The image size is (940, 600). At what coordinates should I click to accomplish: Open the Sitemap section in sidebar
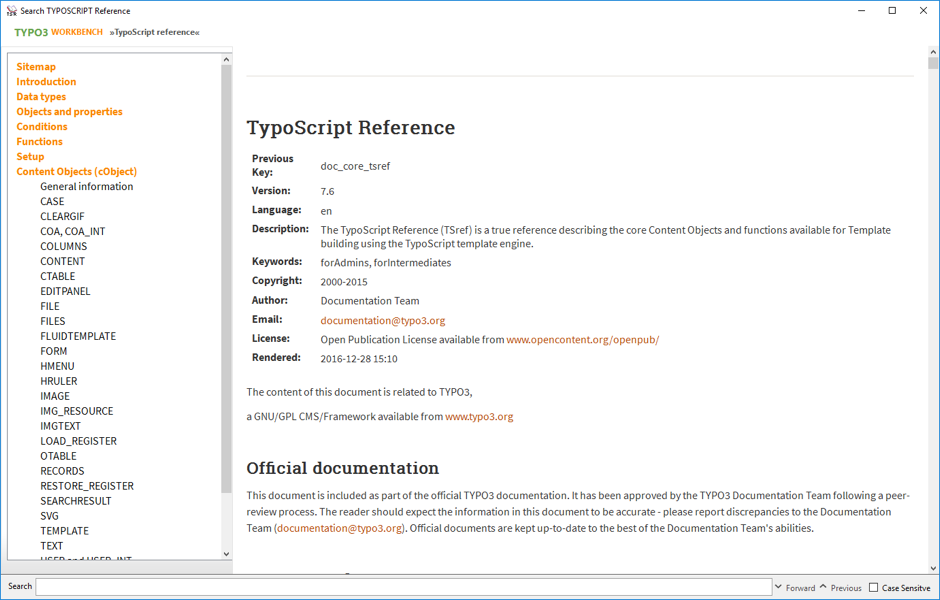coord(36,67)
